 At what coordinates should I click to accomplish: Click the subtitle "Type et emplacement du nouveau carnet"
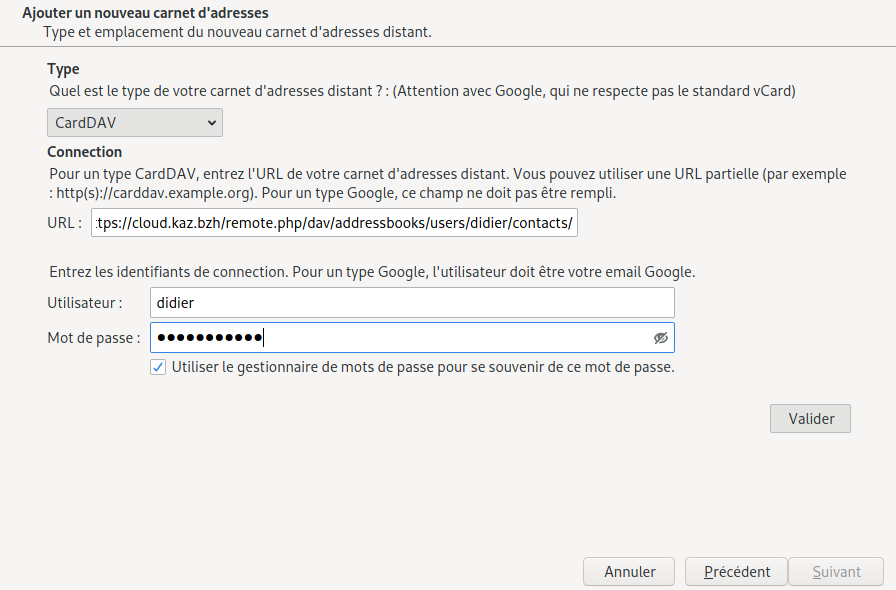click(x=237, y=32)
